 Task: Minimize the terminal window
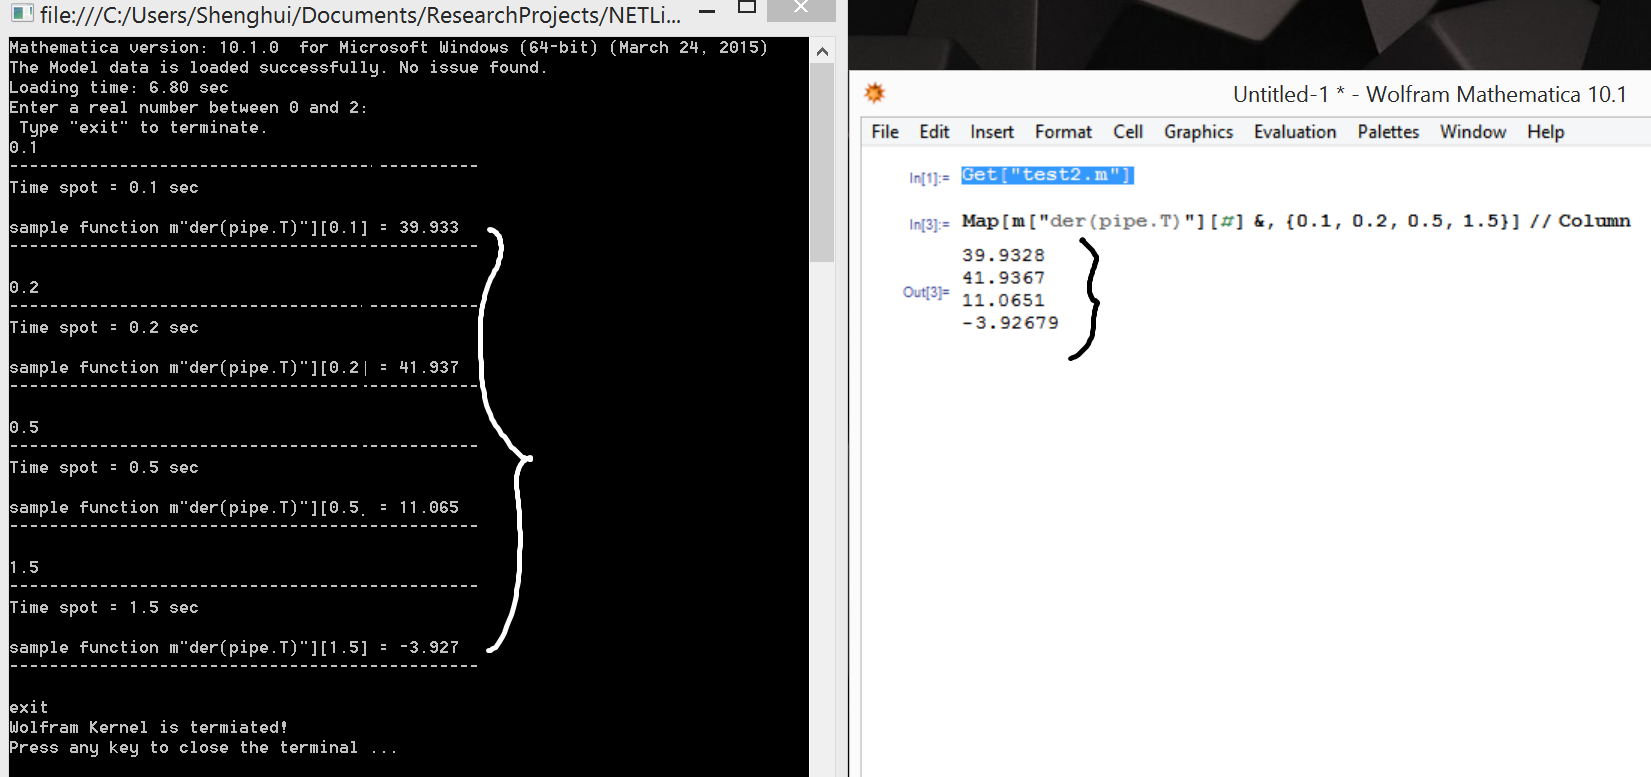[707, 11]
